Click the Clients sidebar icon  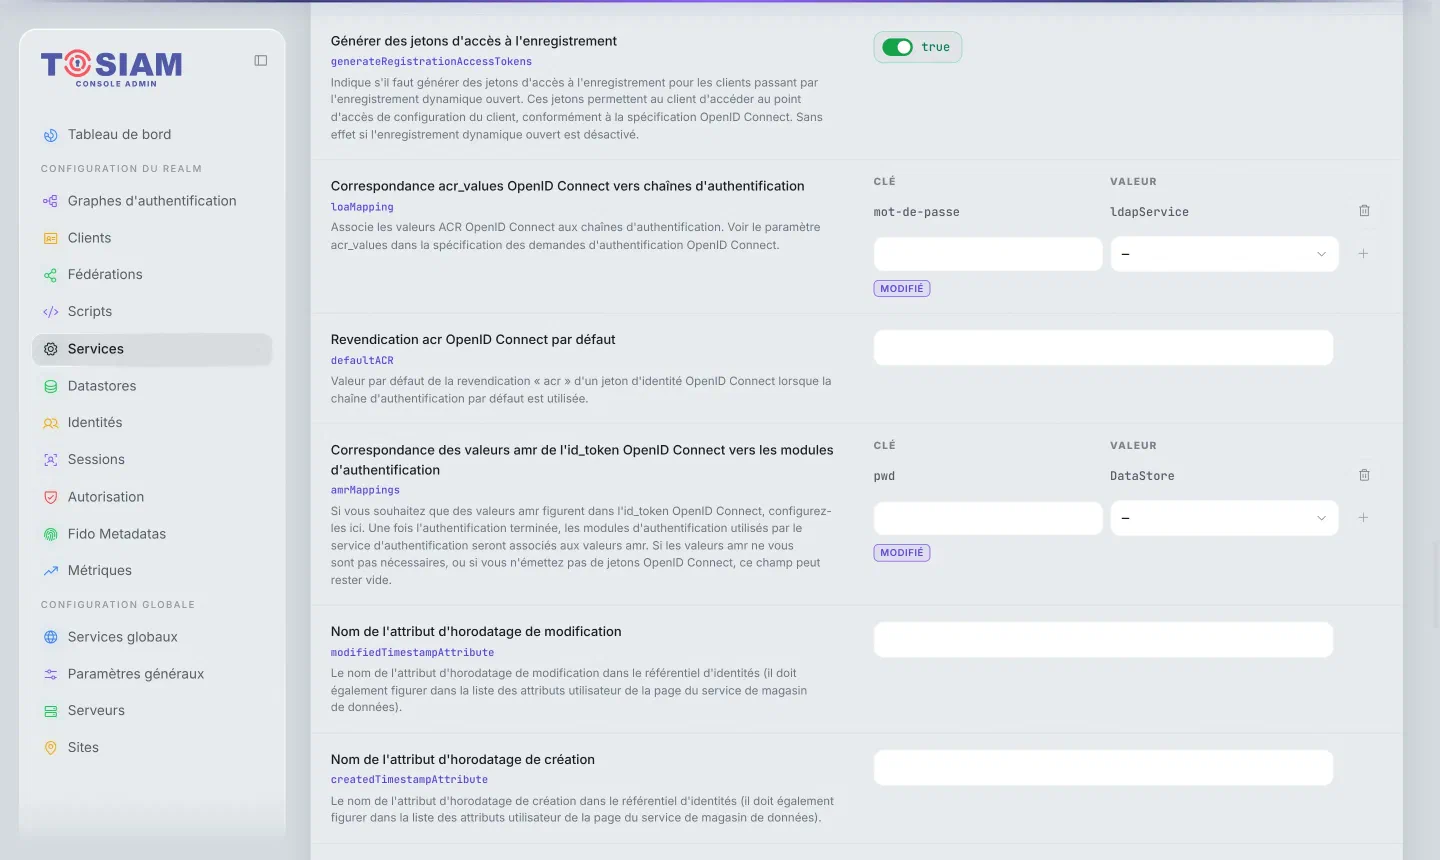tap(51, 238)
